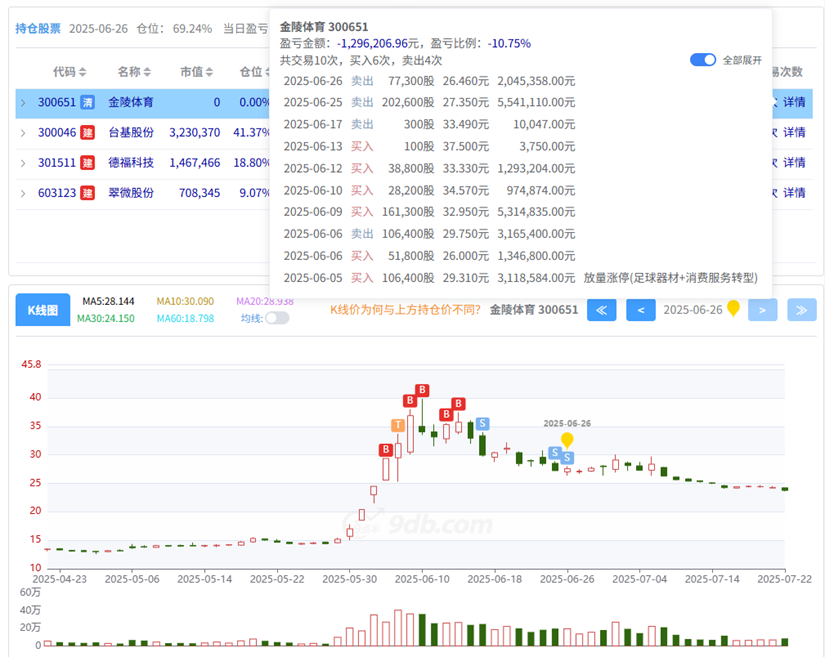
Task: Expand the 300651 金陵体育 row
Action: click(x=23, y=103)
